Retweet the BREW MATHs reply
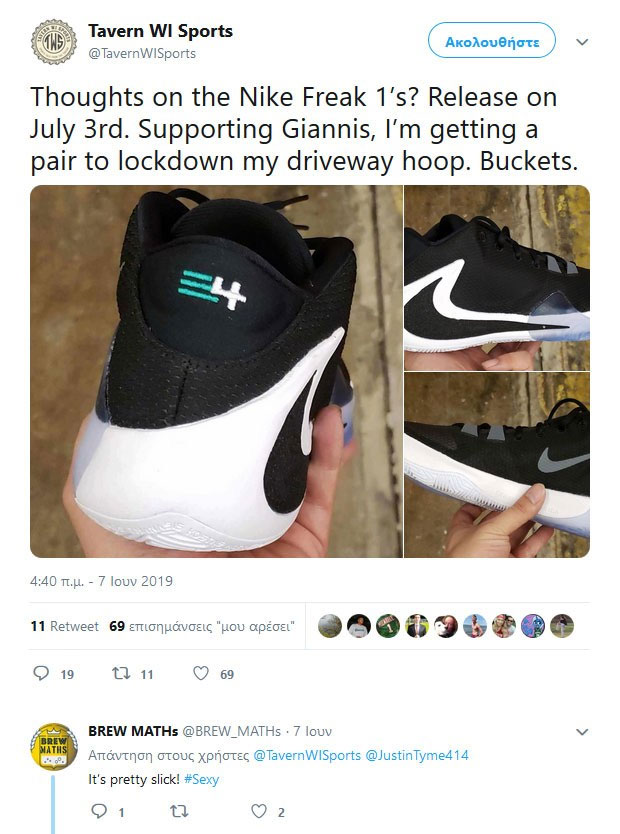This screenshot has height=834, width=620. pyautogui.click(x=179, y=811)
